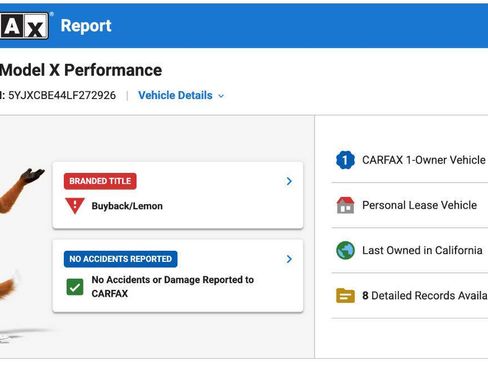Screen dimensions: 488x366
Task: Select the Personal Lease Vehicle row
Action: 410,205
